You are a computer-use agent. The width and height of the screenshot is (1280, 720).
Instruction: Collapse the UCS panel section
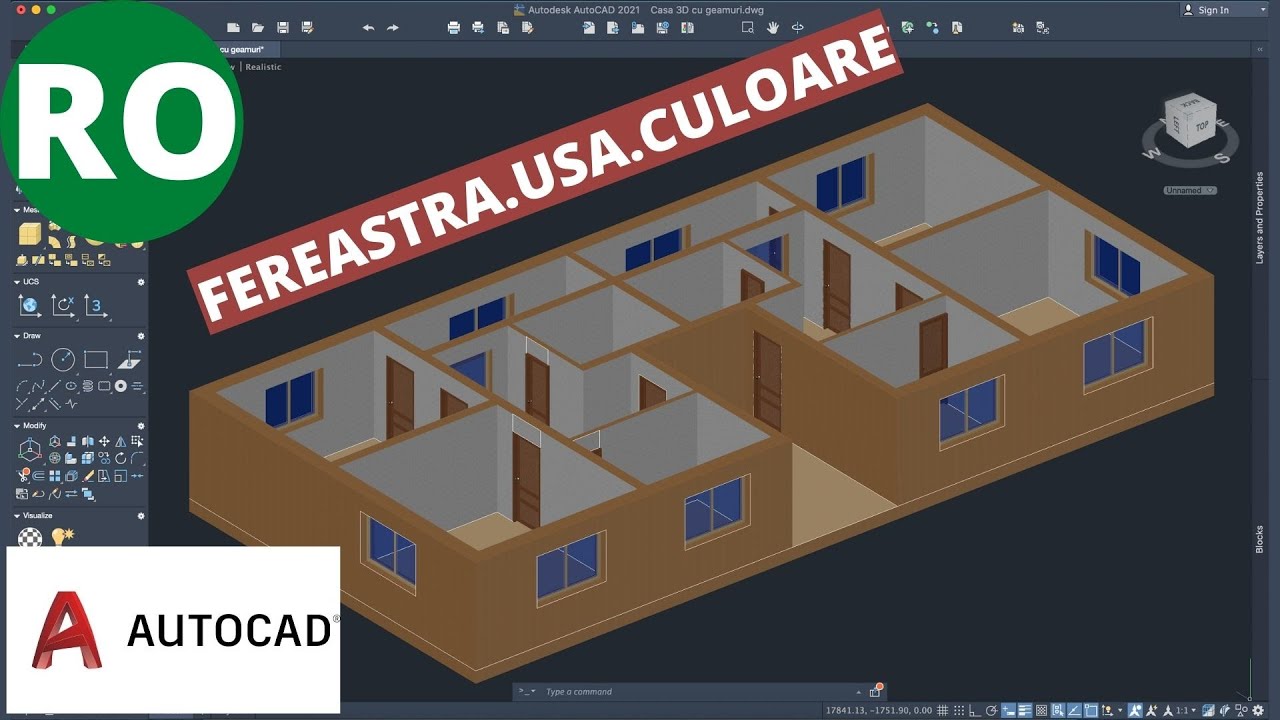[16, 282]
